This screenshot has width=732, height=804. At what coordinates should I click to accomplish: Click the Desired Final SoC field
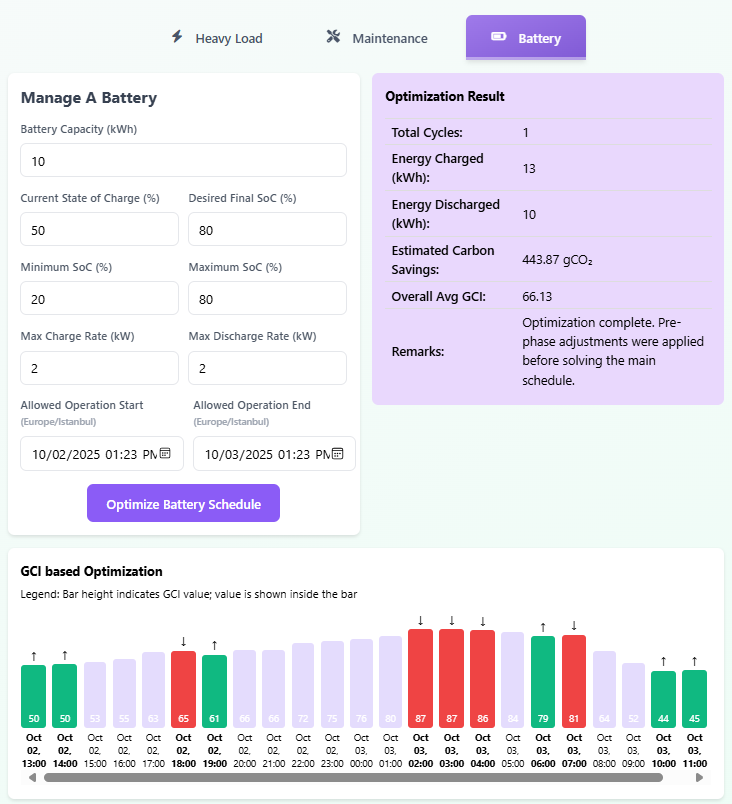click(x=267, y=230)
